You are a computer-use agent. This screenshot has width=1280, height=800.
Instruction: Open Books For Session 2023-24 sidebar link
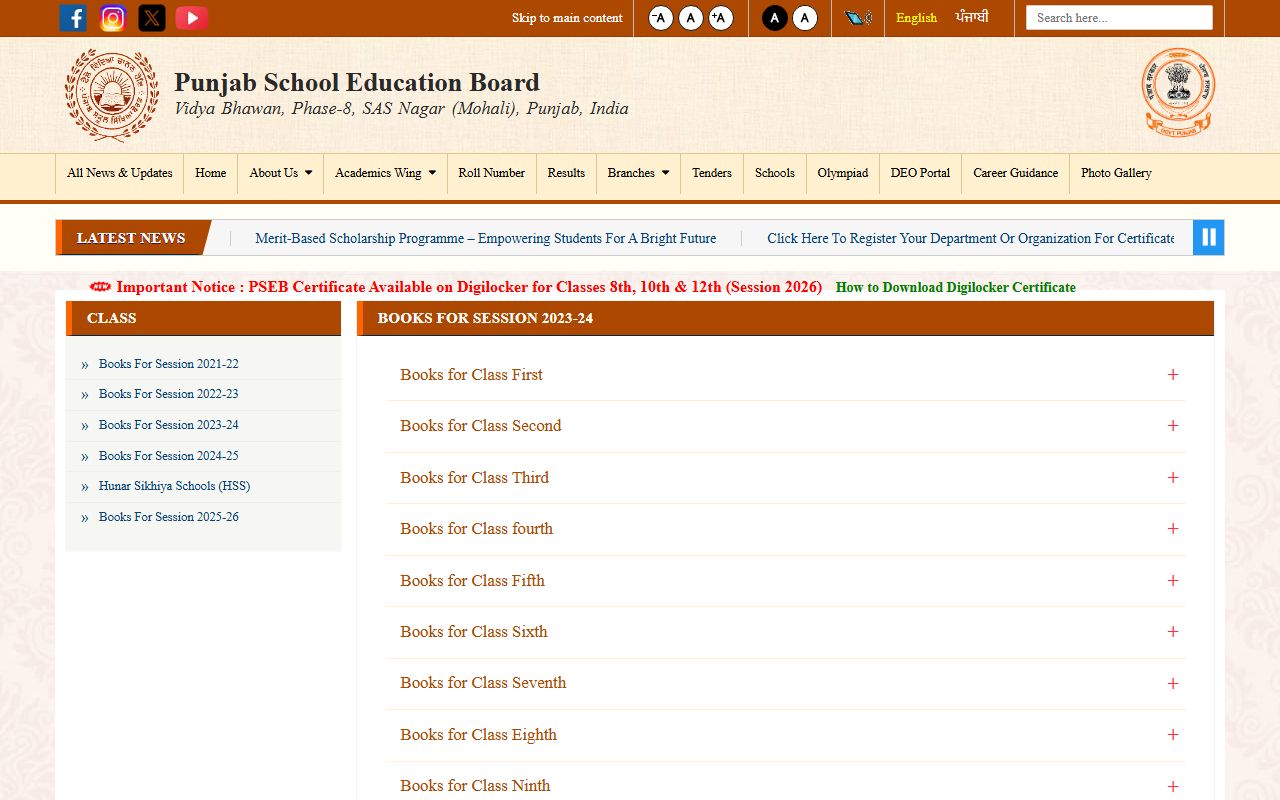coord(168,425)
